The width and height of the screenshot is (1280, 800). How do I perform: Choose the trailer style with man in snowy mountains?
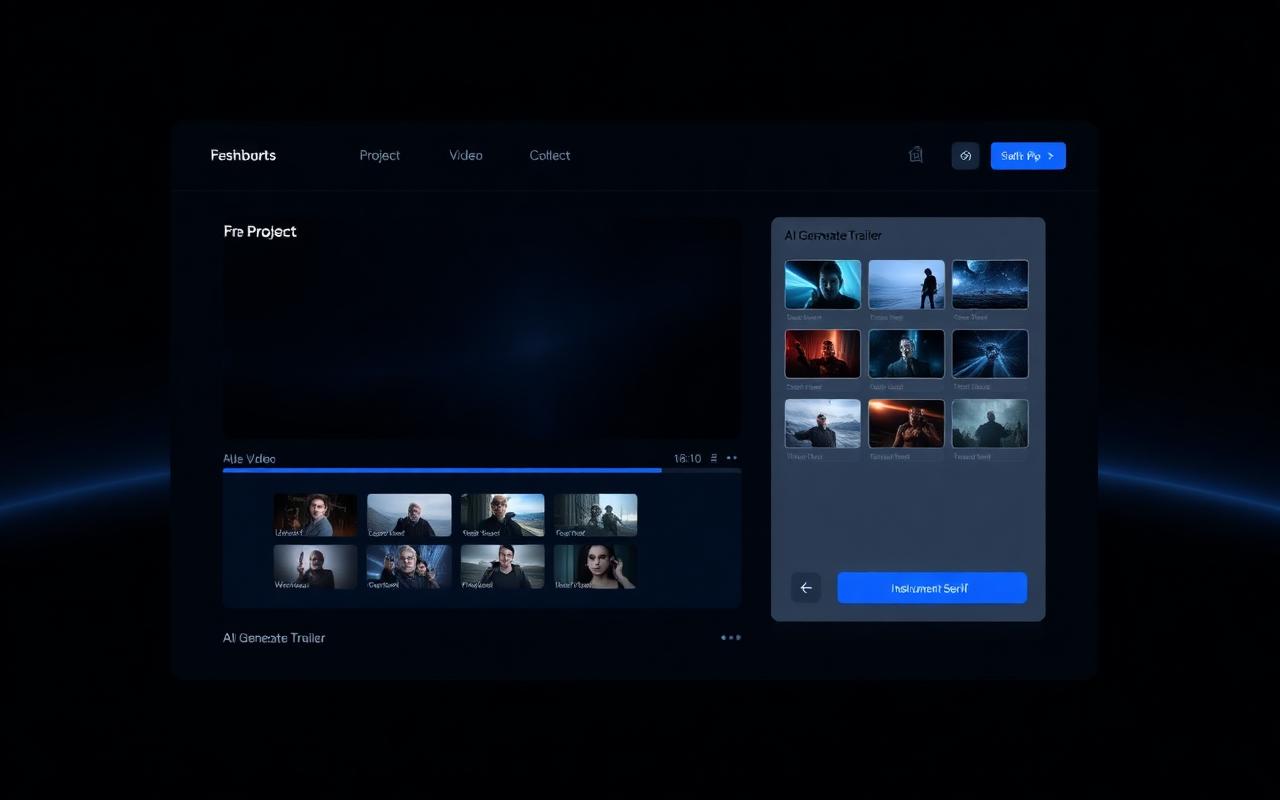823,424
